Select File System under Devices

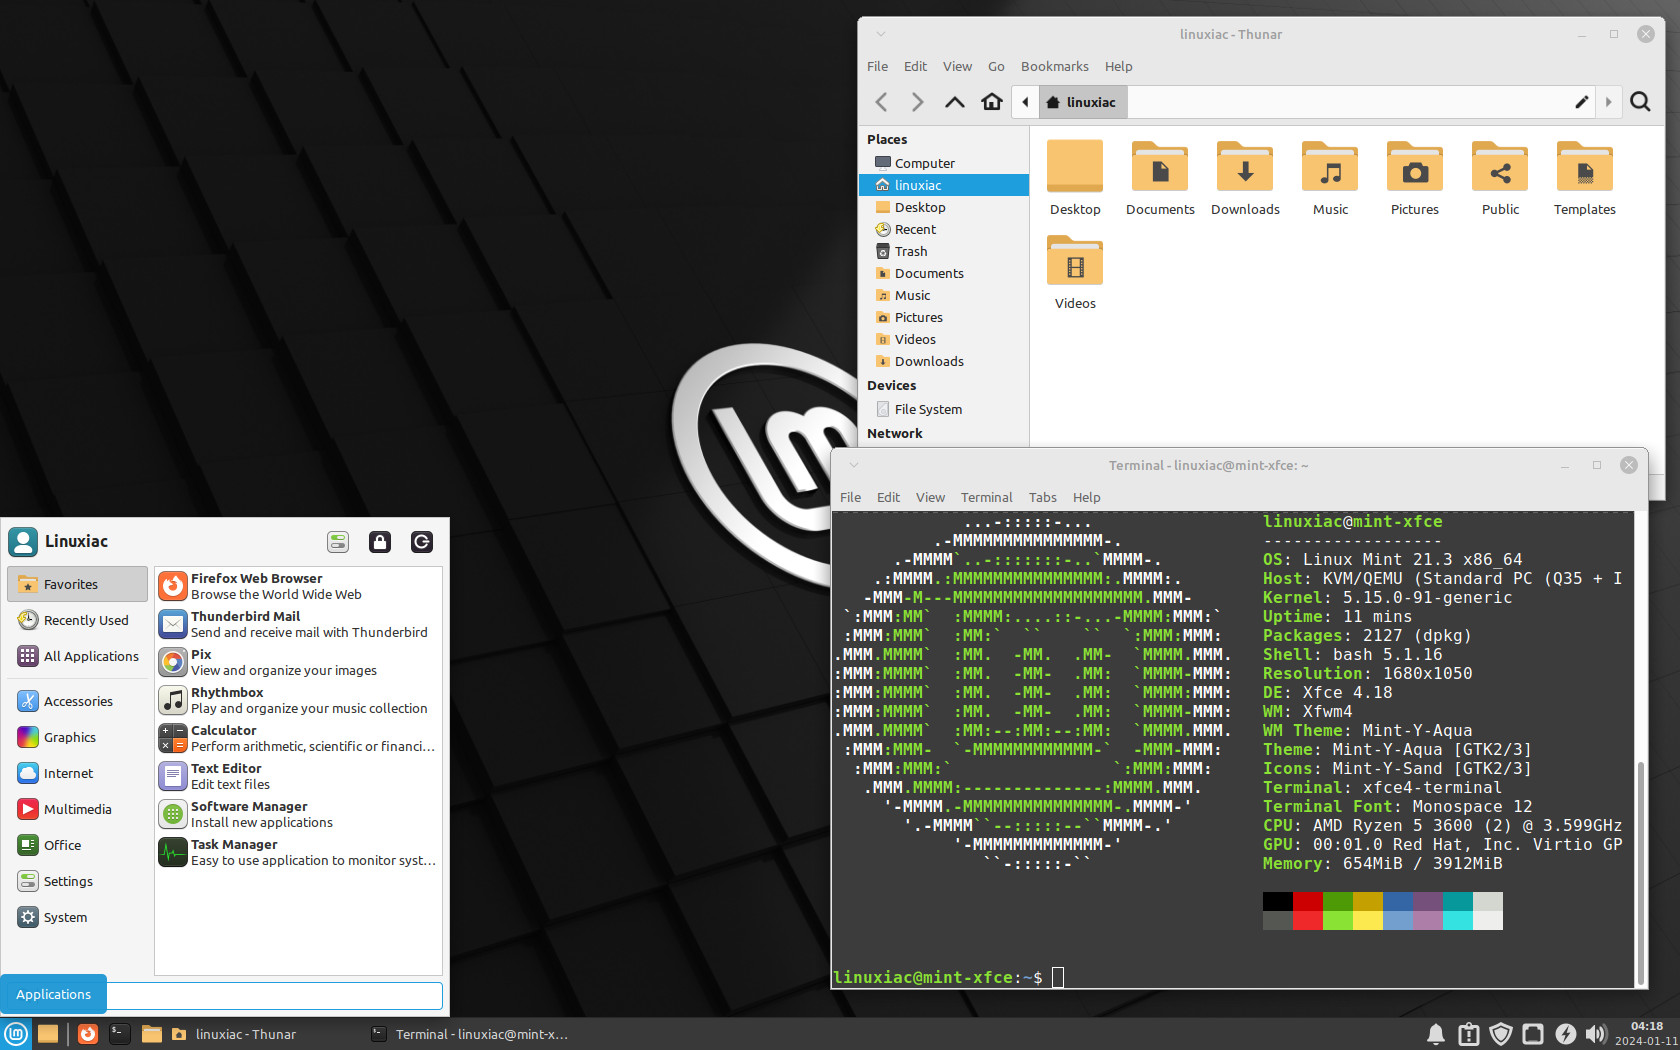[x=944, y=409]
